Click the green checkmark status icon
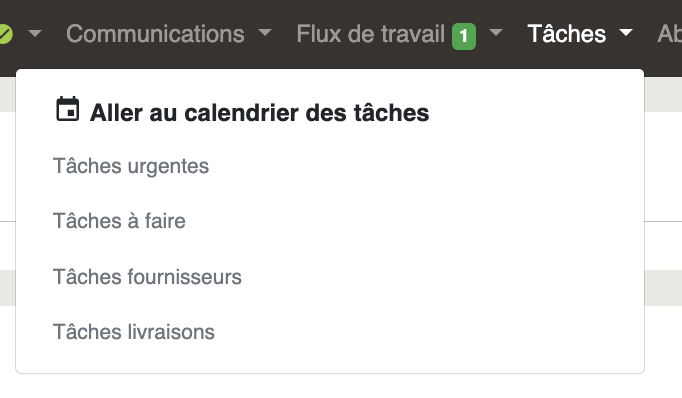Viewport: 682px width, 398px height. coord(5,34)
